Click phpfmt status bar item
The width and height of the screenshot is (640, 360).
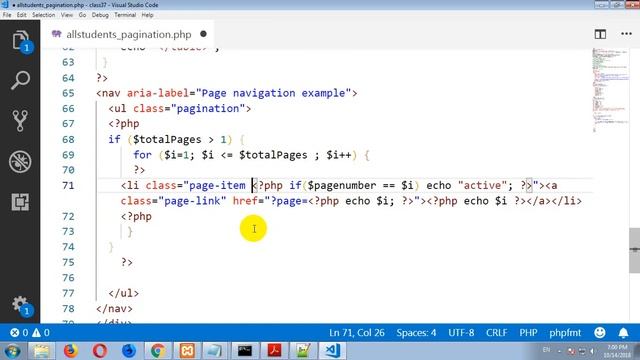(565, 333)
